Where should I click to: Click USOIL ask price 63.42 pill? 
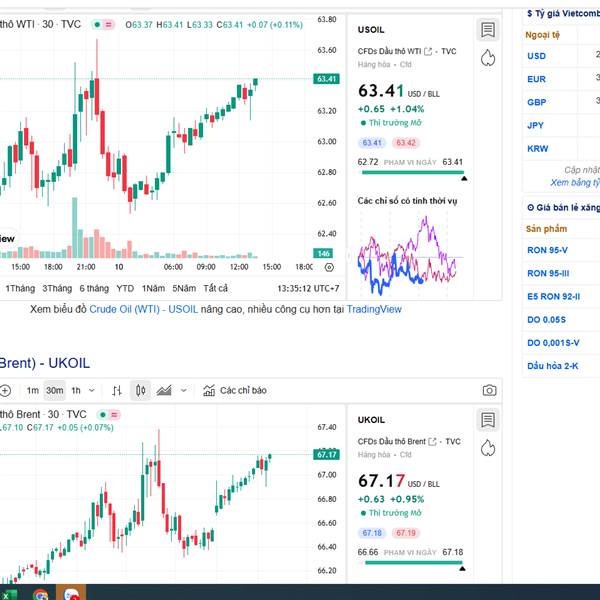coord(406,143)
